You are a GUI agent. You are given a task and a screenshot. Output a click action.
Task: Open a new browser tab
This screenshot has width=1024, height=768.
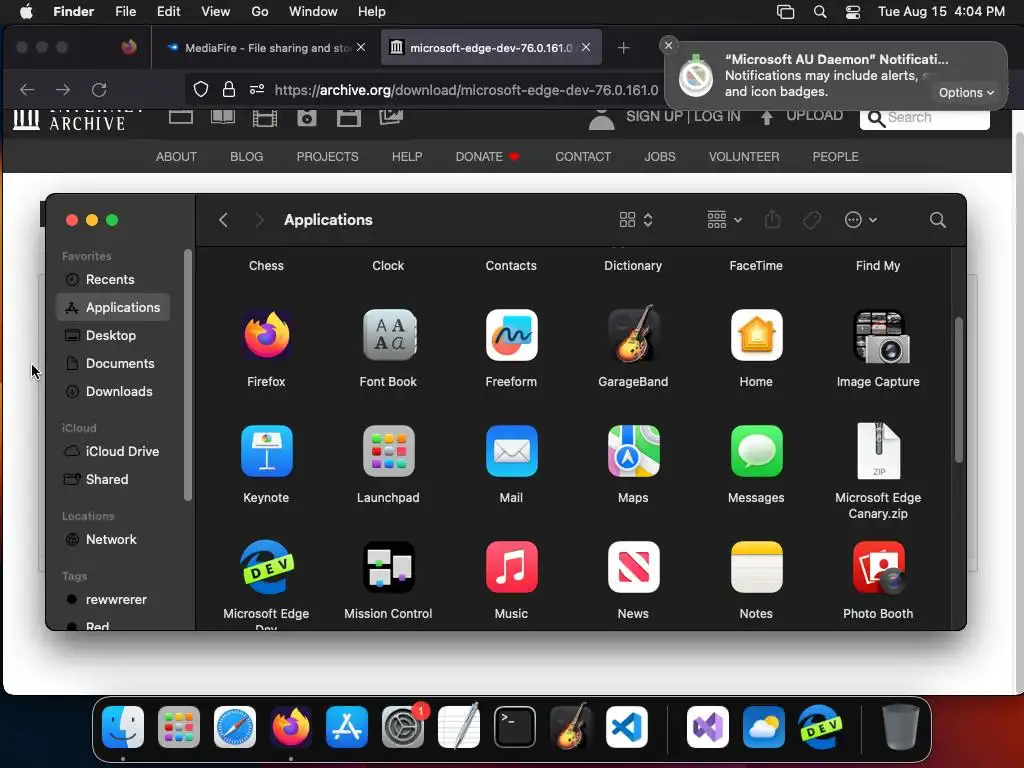pos(624,48)
